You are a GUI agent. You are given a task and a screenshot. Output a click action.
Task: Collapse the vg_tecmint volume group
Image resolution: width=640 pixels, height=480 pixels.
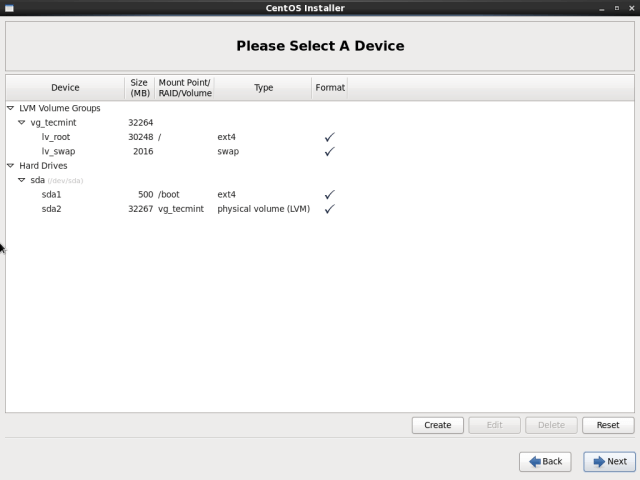coord(21,123)
